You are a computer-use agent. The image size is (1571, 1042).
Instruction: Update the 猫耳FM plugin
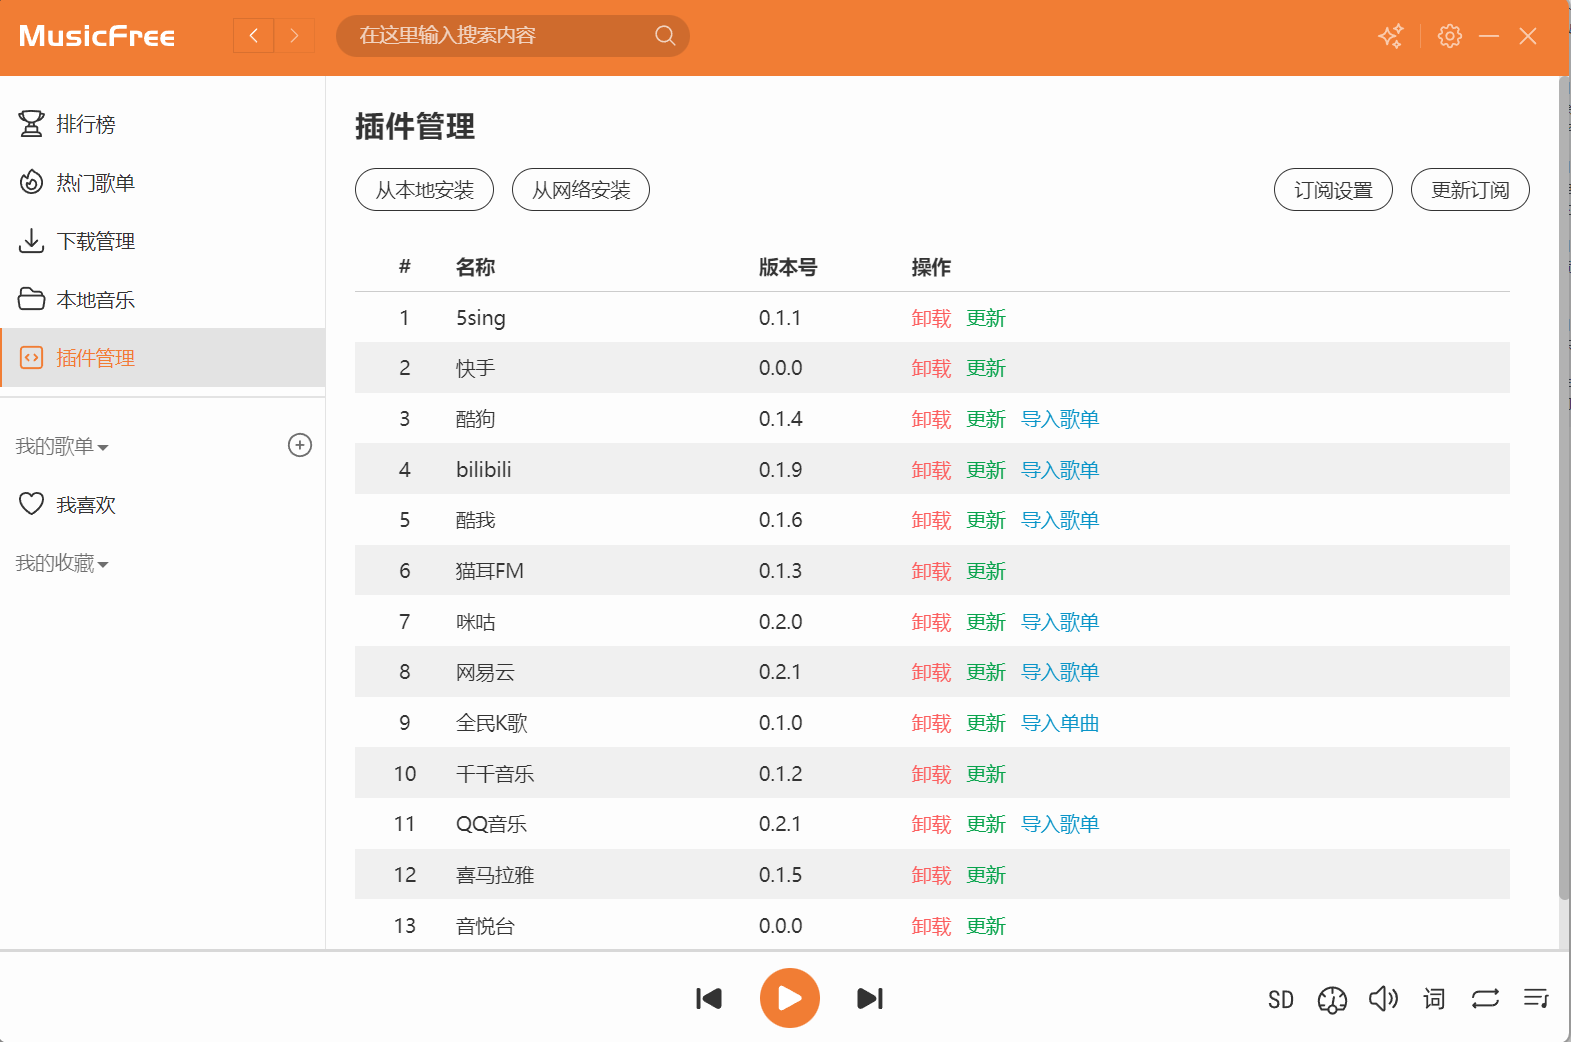tap(986, 571)
